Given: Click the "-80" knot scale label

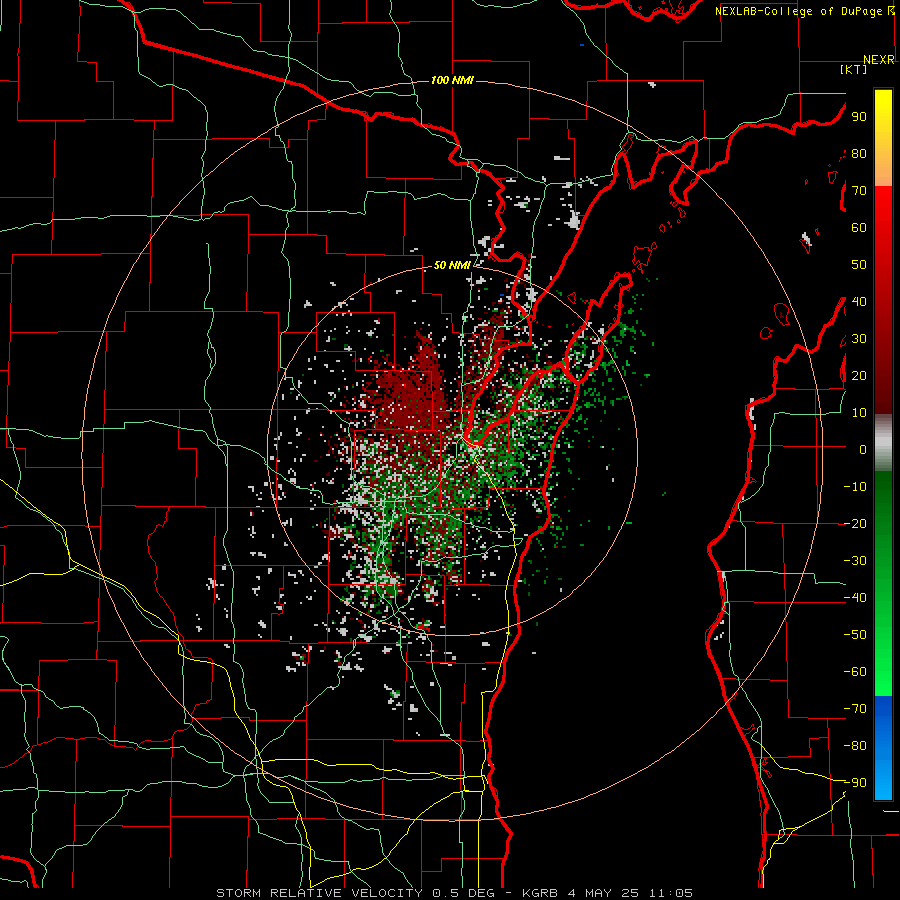Looking at the screenshot, I should pyautogui.click(x=855, y=746).
